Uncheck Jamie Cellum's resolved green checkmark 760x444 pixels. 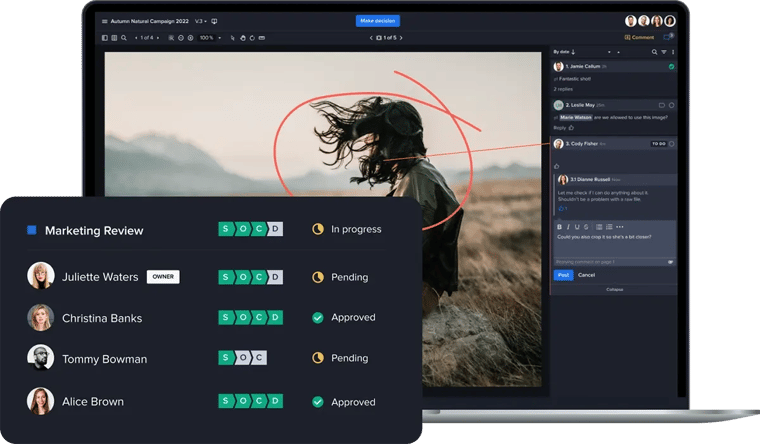coord(671,66)
